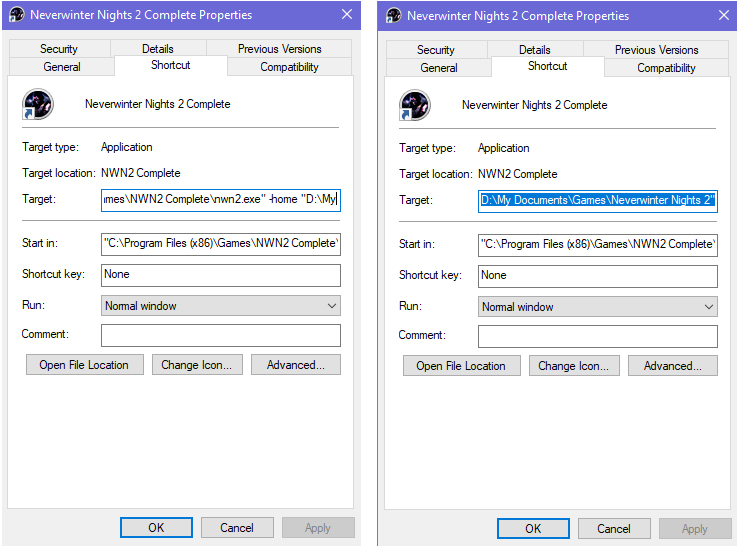Open Security tab in left window
Image resolution: width=739 pixels, height=546 pixels.
click(x=59, y=49)
